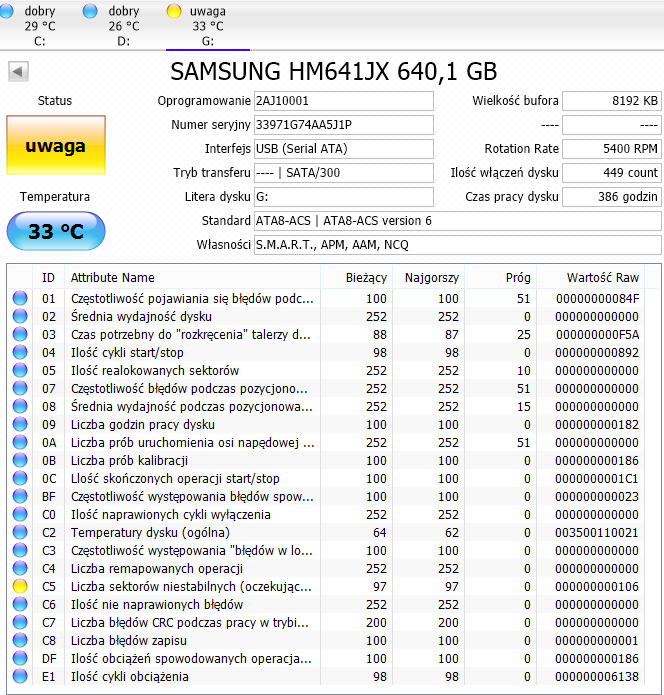Click the Standard field ATA8-ACS
The width and height of the screenshot is (664, 695).
457,221
